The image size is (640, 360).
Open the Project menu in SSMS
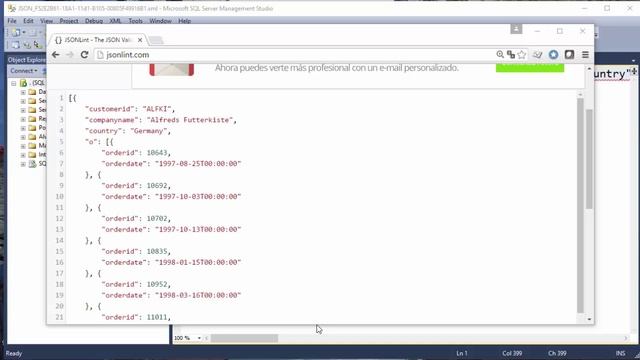click(x=69, y=21)
